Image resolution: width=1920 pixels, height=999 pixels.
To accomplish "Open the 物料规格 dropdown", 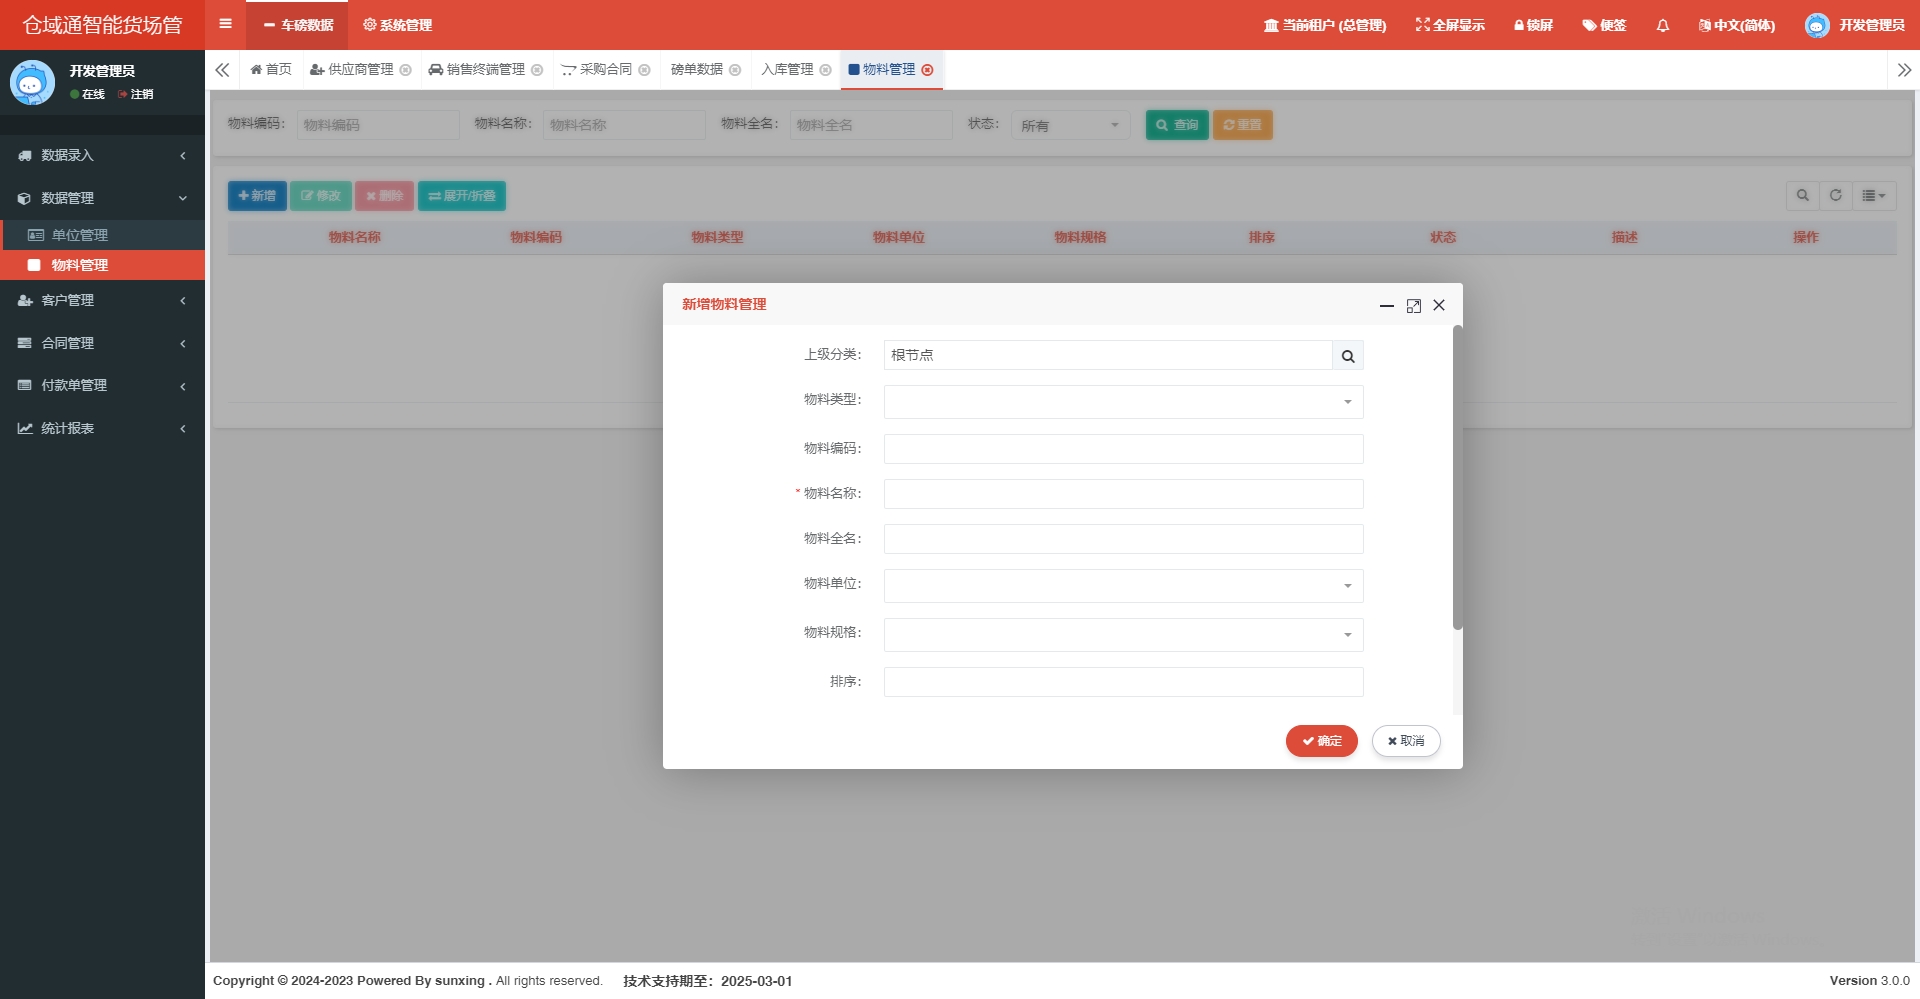I will click(x=1122, y=635).
